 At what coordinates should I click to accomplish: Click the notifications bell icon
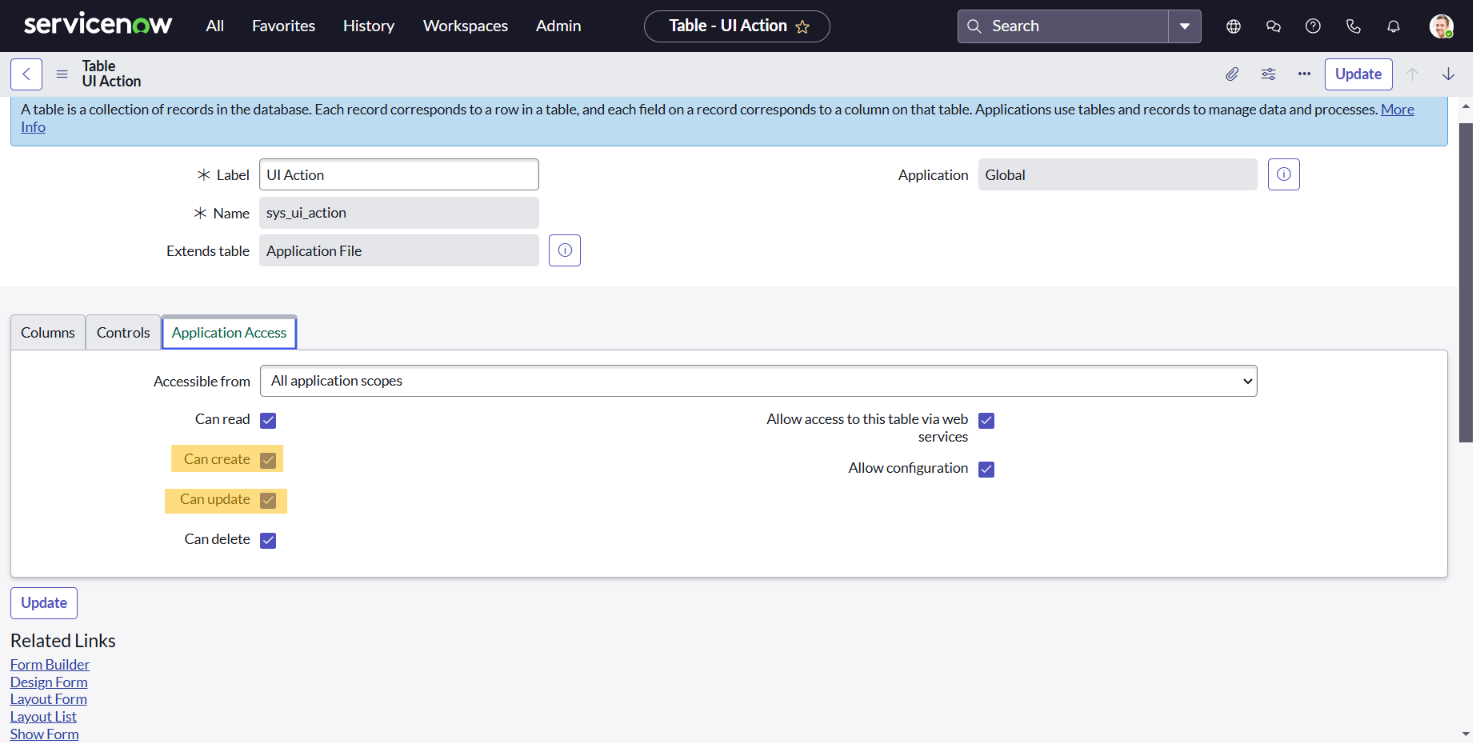tap(1393, 26)
